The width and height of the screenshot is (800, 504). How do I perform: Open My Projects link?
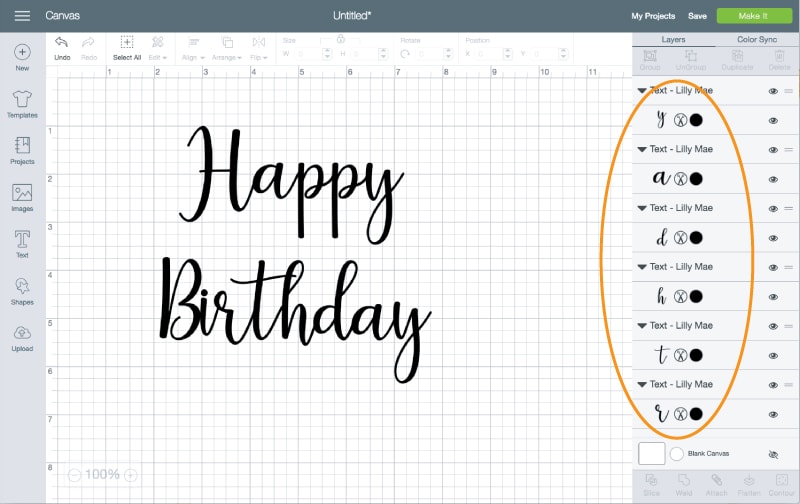pyautogui.click(x=653, y=16)
